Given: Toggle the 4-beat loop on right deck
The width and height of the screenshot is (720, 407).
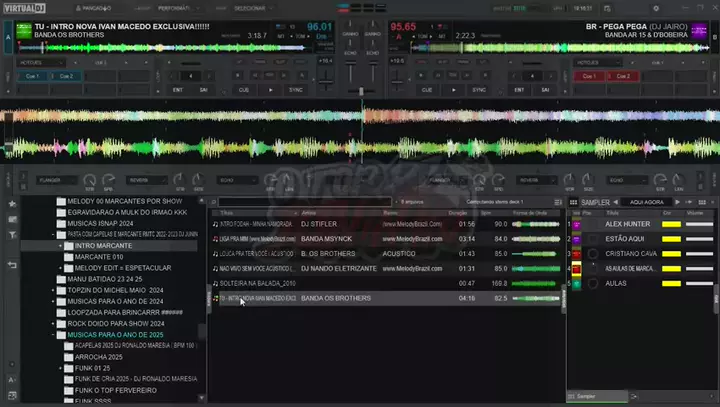Looking at the screenshot, I should (x=532, y=76).
